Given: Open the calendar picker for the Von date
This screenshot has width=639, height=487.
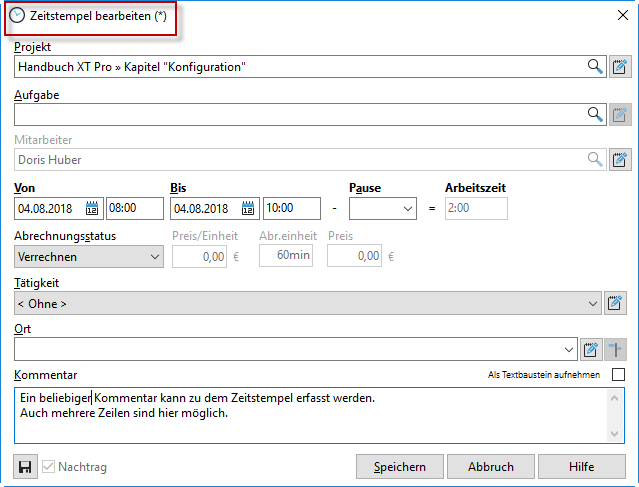Looking at the screenshot, I should click(x=92, y=209).
